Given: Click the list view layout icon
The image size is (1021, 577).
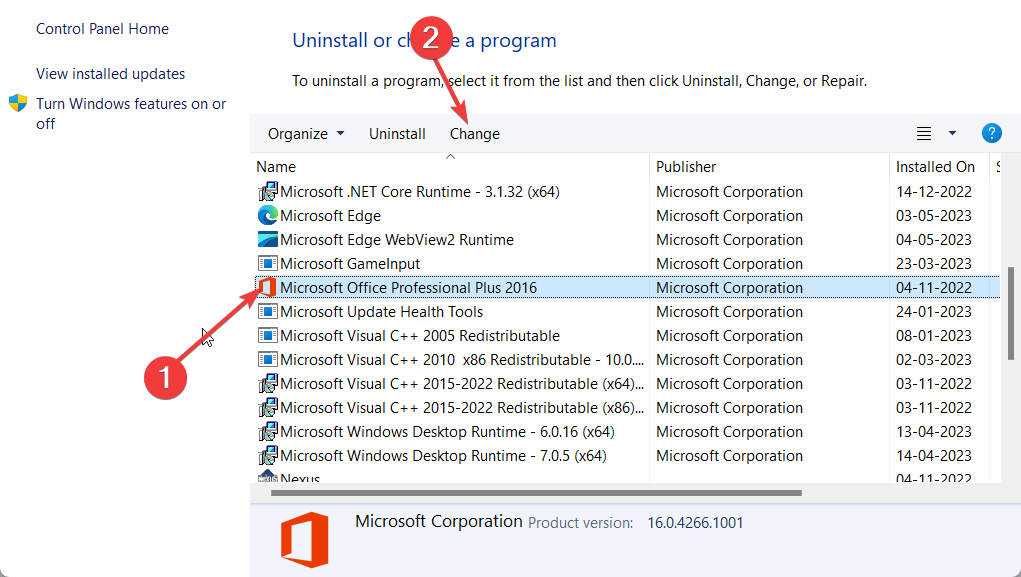Looking at the screenshot, I should [x=923, y=134].
